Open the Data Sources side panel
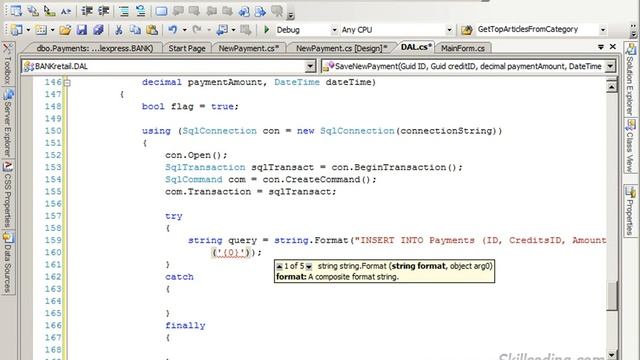The height and width of the screenshot is (360, 640). [x=8, y=262]
